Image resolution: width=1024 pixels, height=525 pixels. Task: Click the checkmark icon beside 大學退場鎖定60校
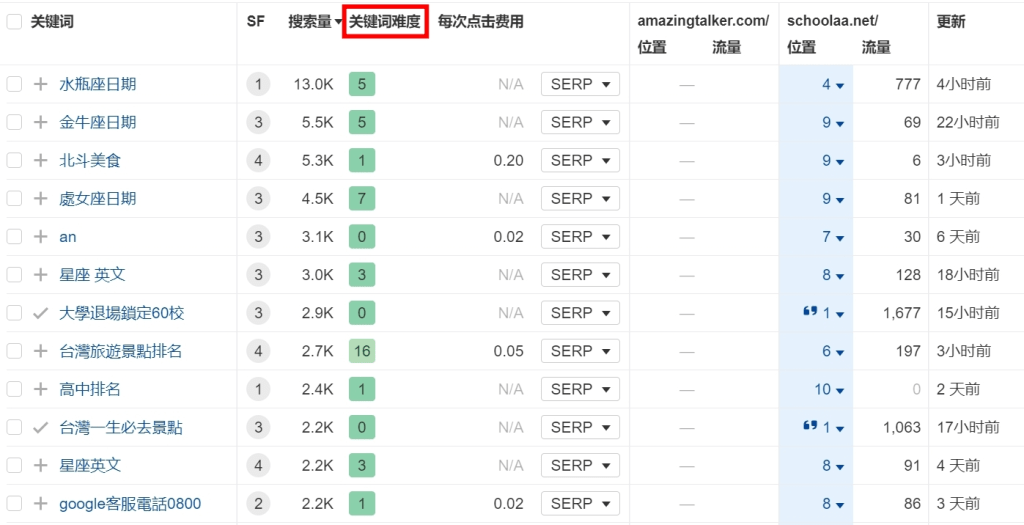coord(40,313)
